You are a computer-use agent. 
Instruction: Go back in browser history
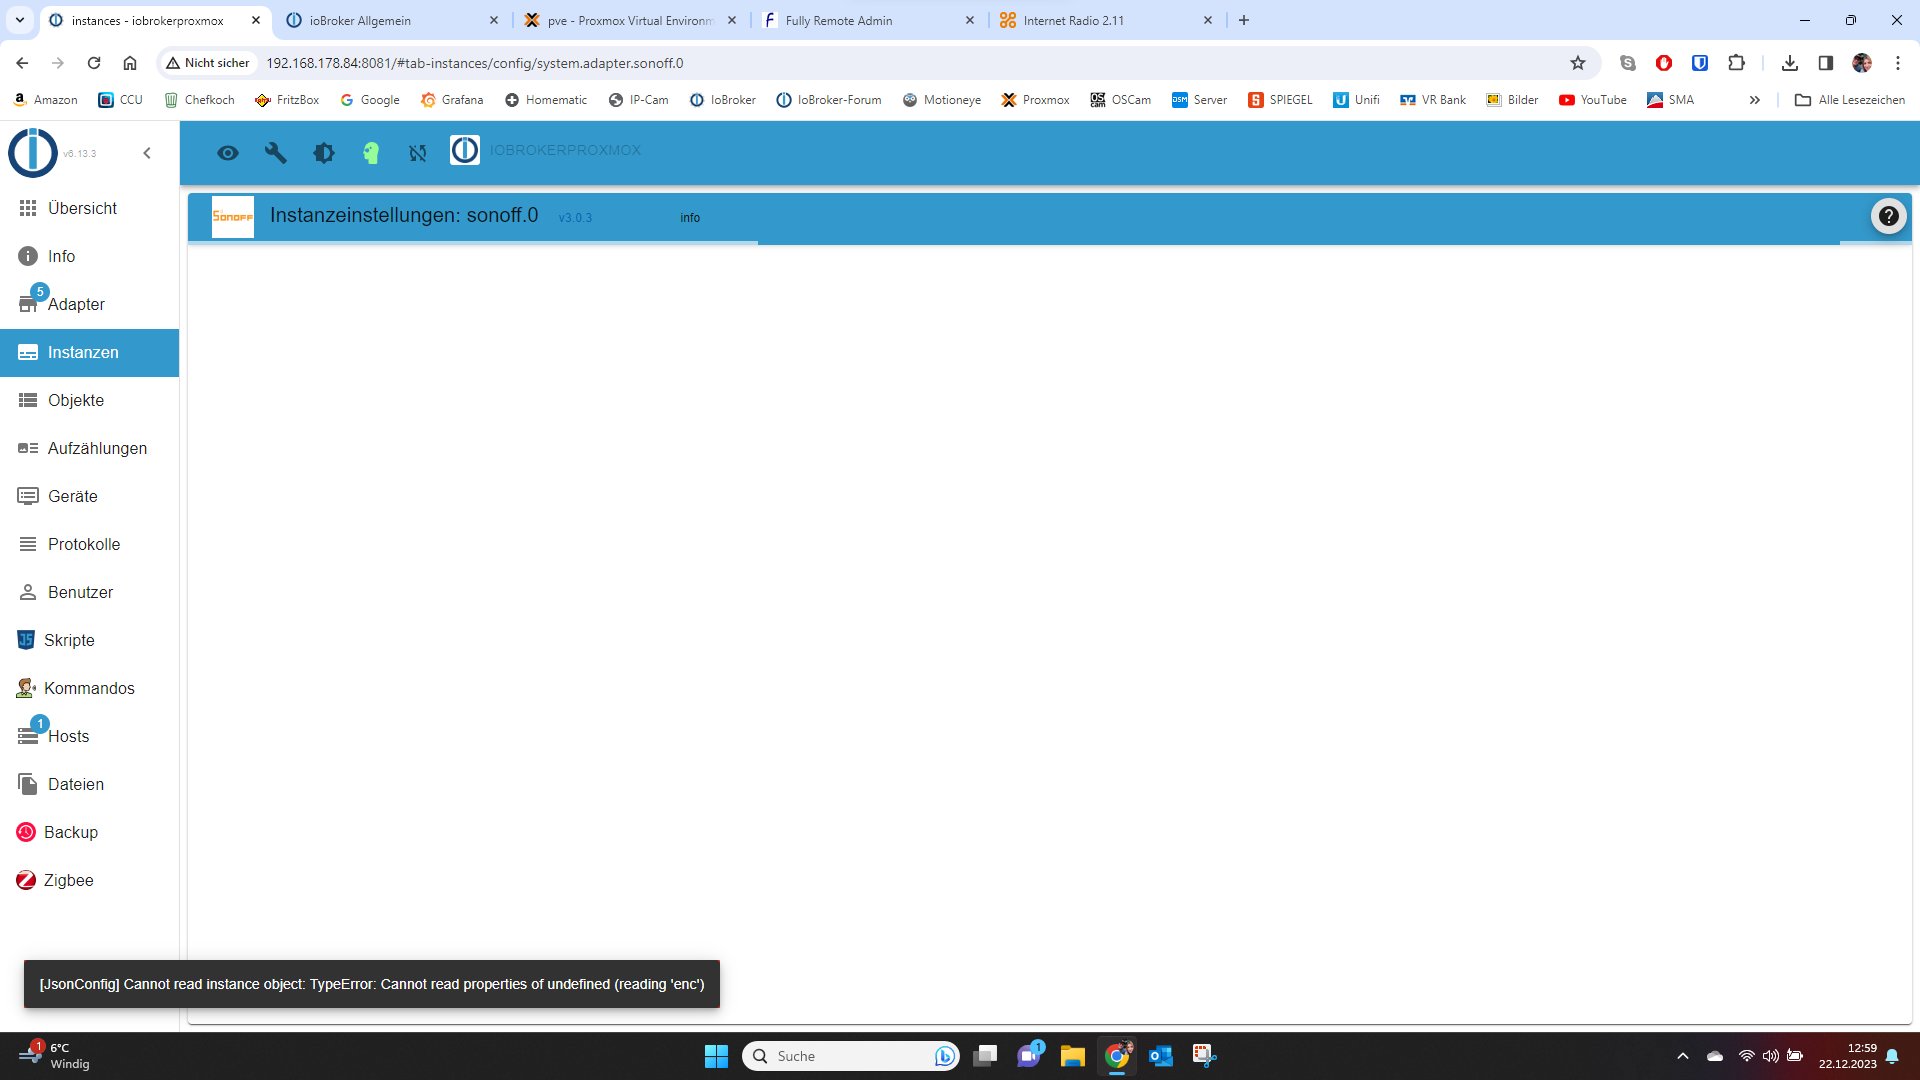[x=22, y=63]
